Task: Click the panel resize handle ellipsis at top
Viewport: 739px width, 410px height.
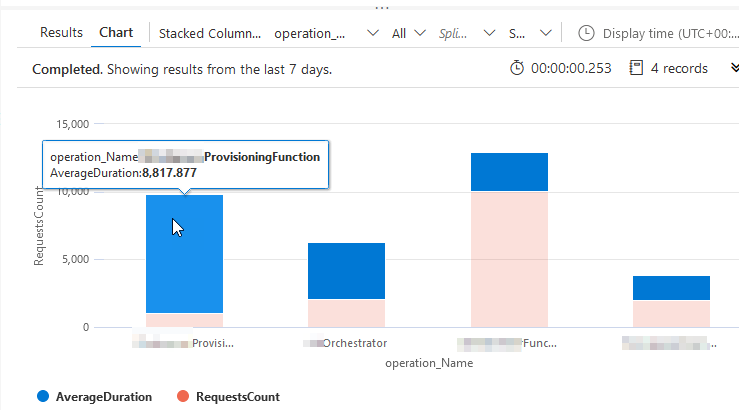Action: point(379,5)
